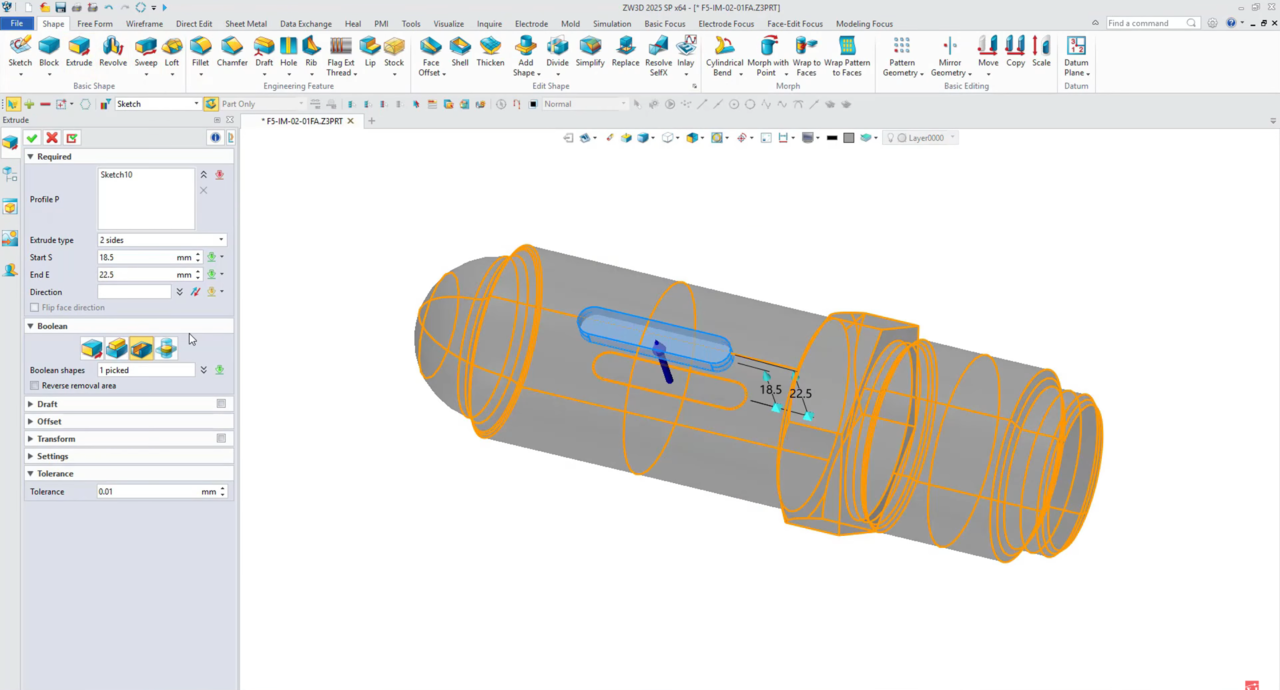Click the black color swatch in view toolbar
This screenshot has height=690, width=1280.
[x=832, y=138]
